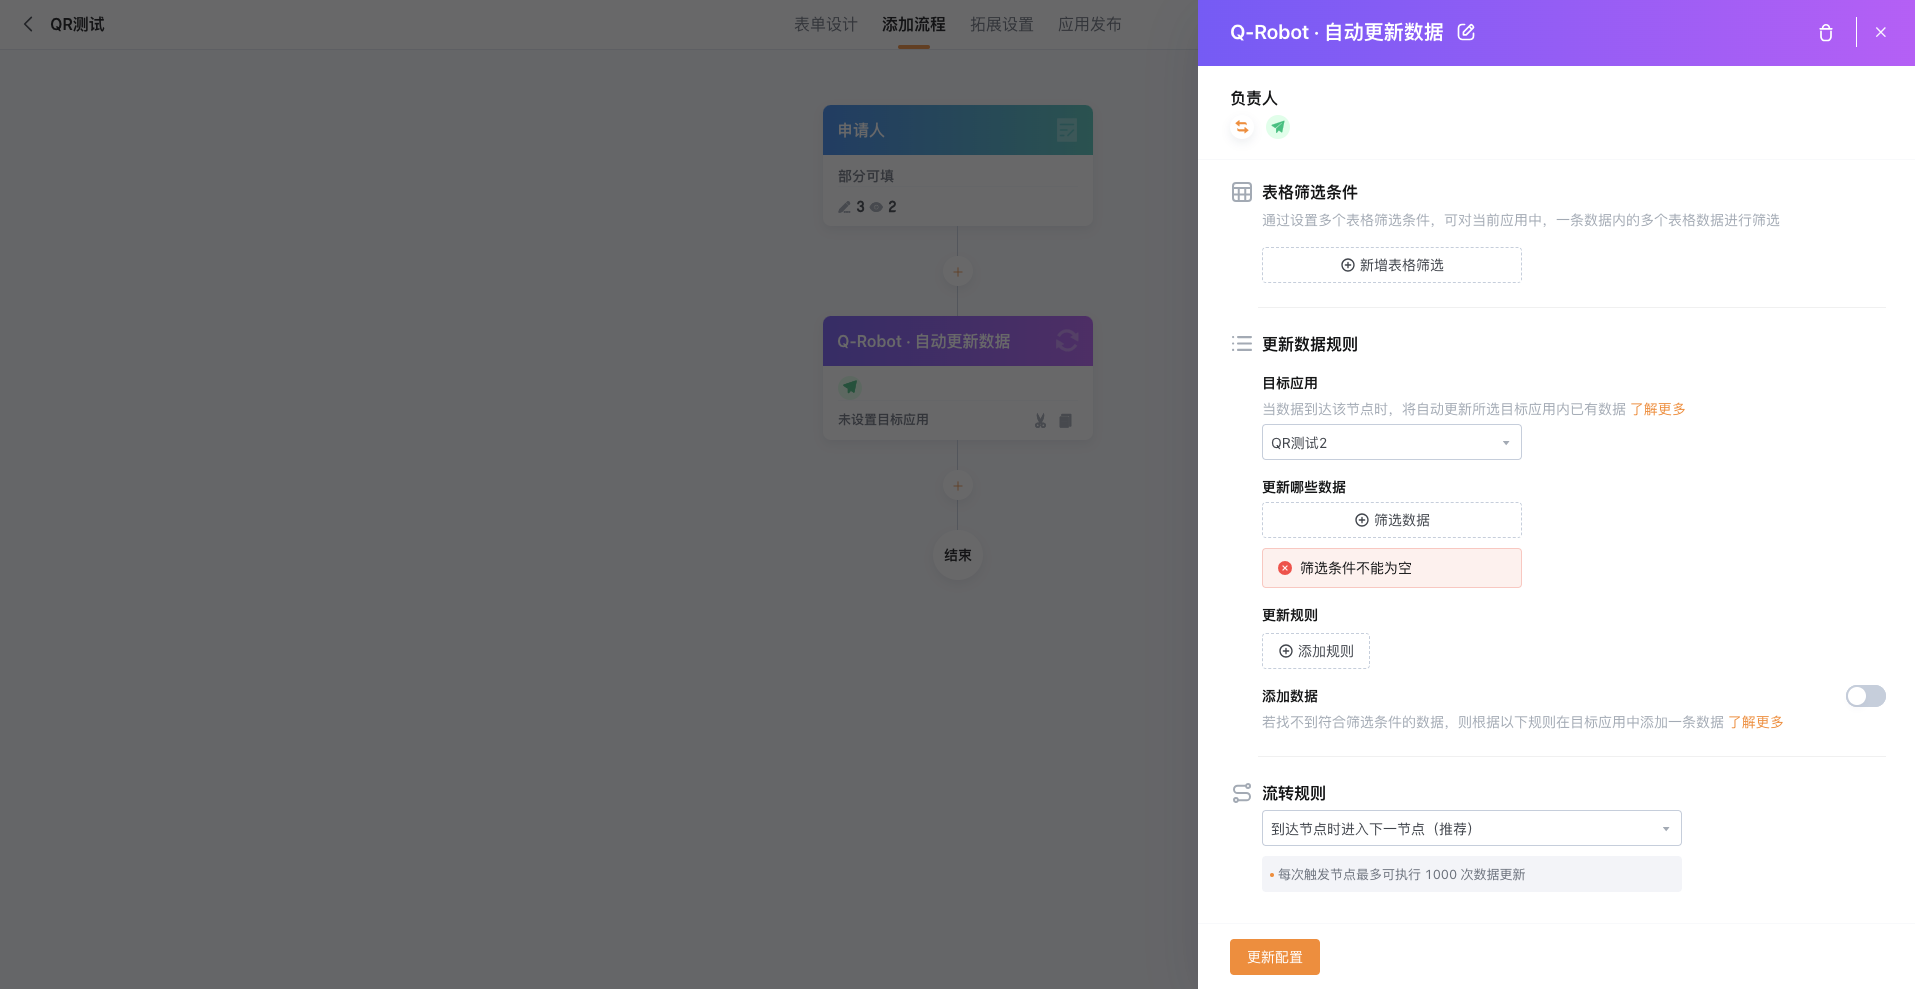Click the red error icon in 筛选条件不能为空
This screenshot has height=989, width=1915.
pos(1285,568)
